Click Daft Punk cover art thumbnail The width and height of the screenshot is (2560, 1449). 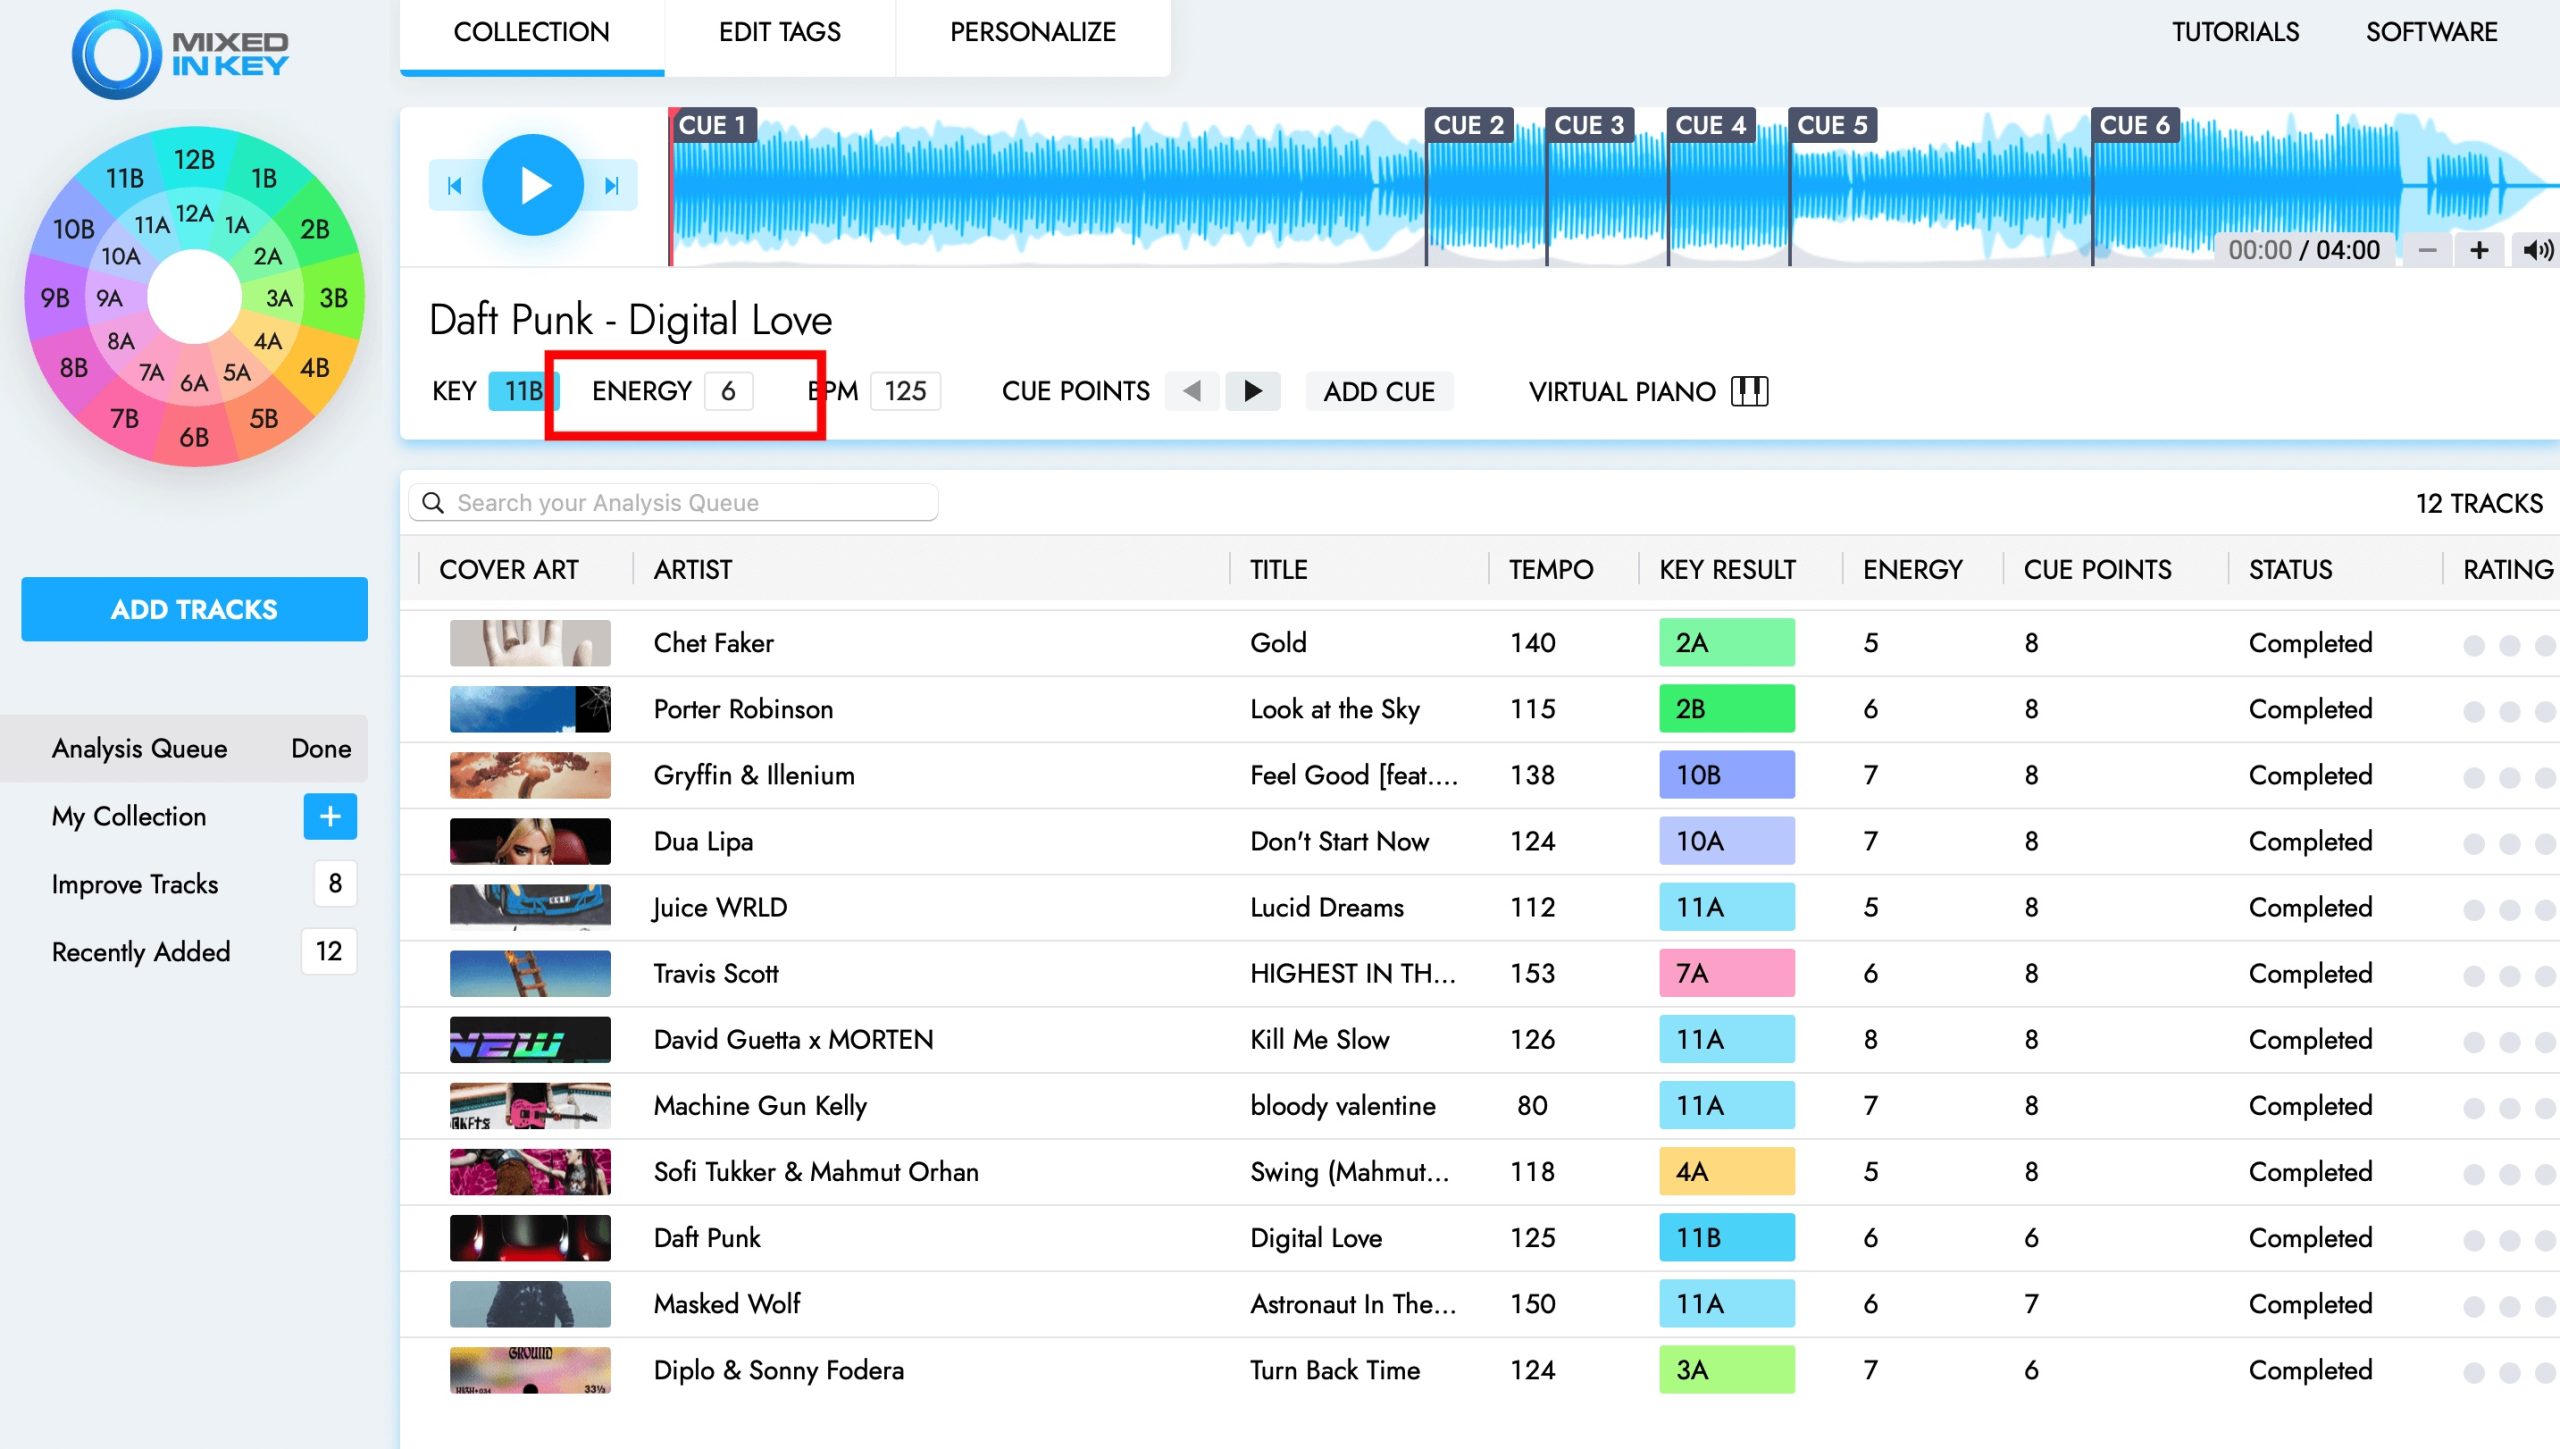click(530, 1238)
